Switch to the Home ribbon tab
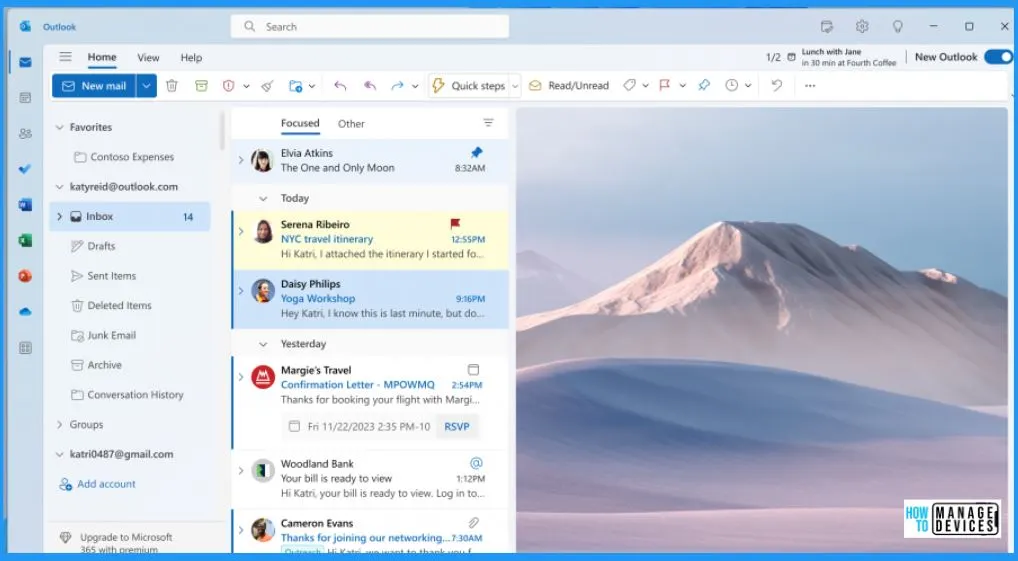 (102, 57)
